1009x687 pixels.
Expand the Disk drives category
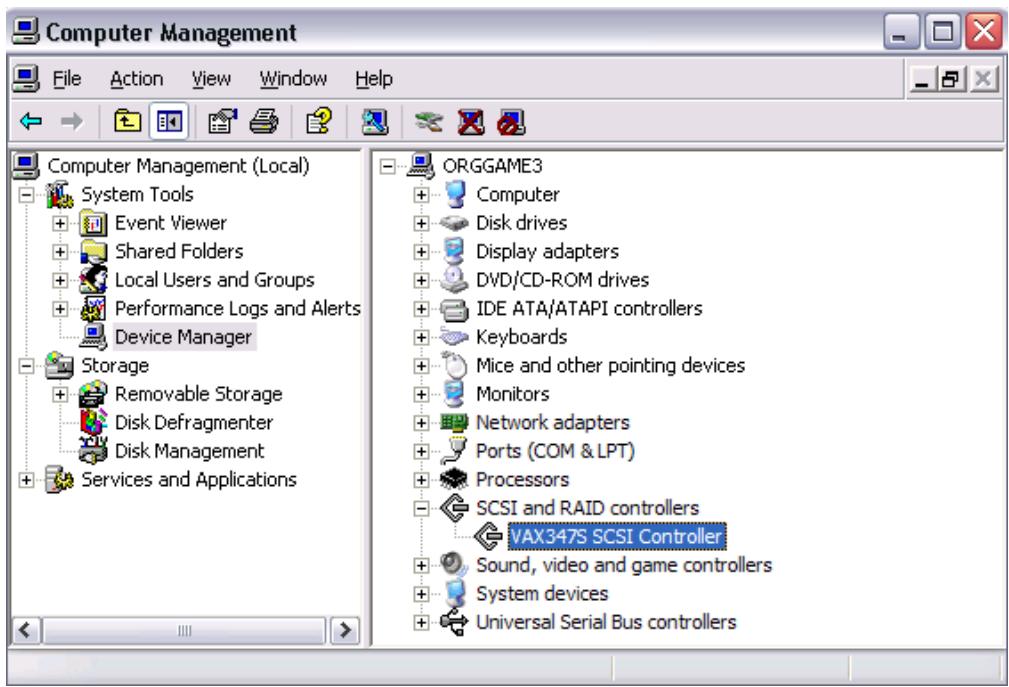[x=421, y=223]
